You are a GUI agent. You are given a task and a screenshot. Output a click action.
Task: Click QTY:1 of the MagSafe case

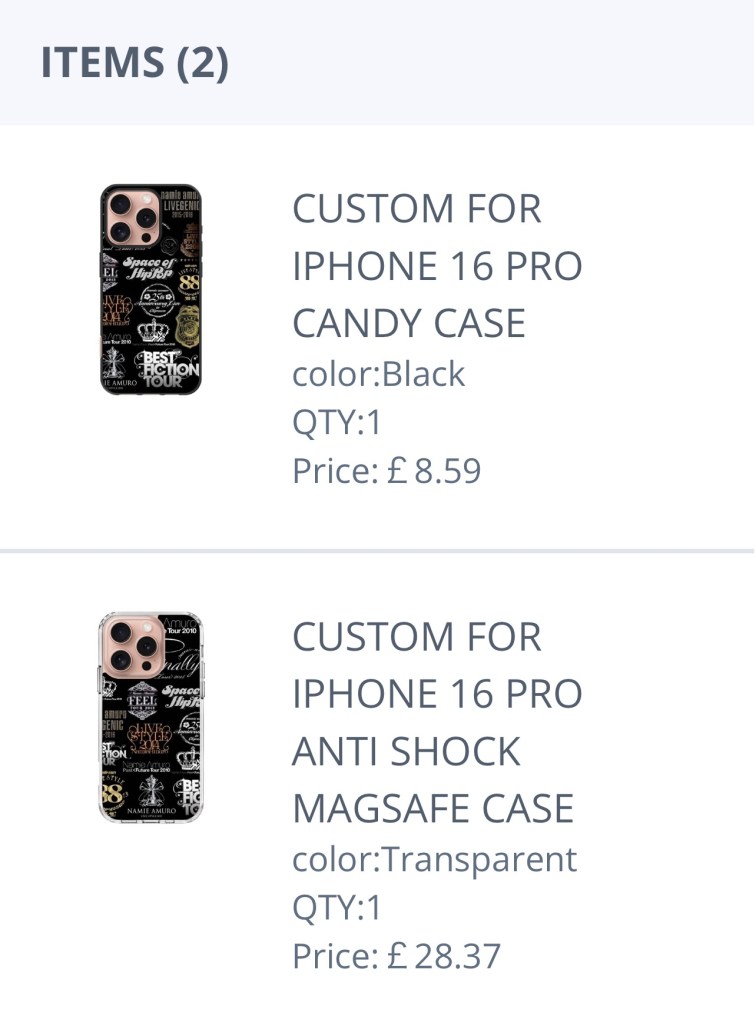pyautogui.click(x=337, y=908)
